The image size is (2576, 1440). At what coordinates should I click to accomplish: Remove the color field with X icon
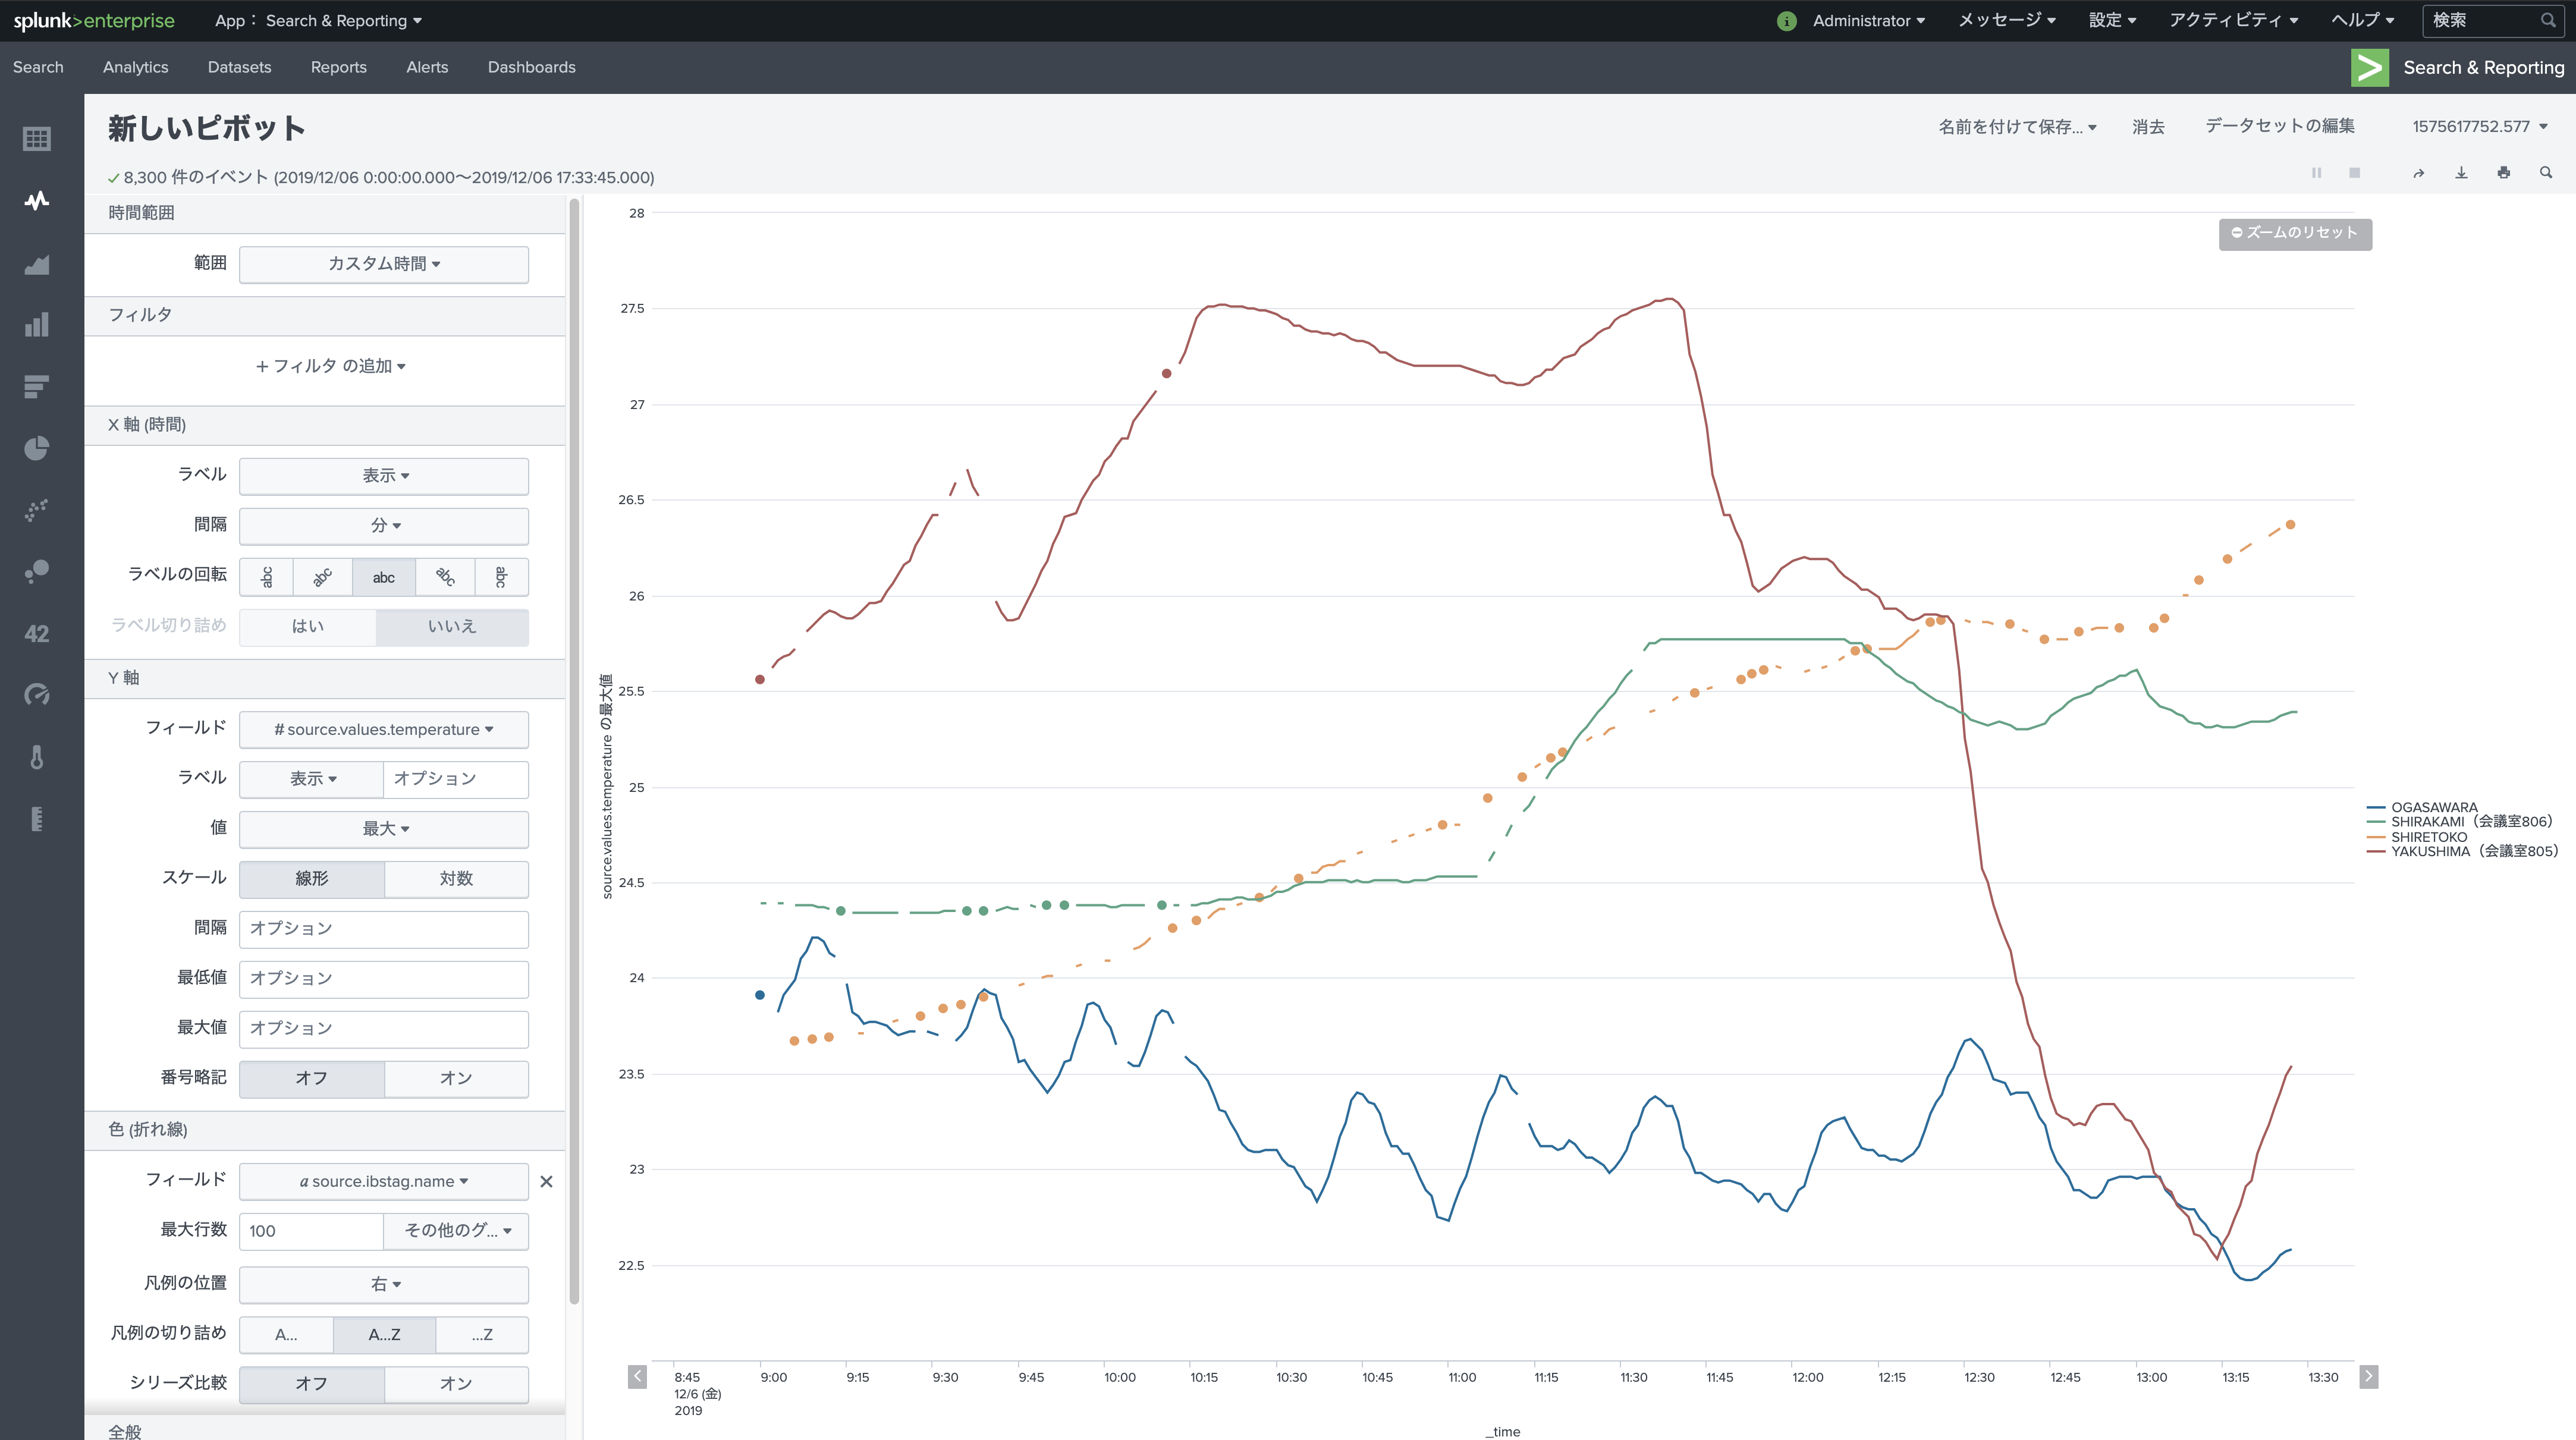click(546, 1181)
